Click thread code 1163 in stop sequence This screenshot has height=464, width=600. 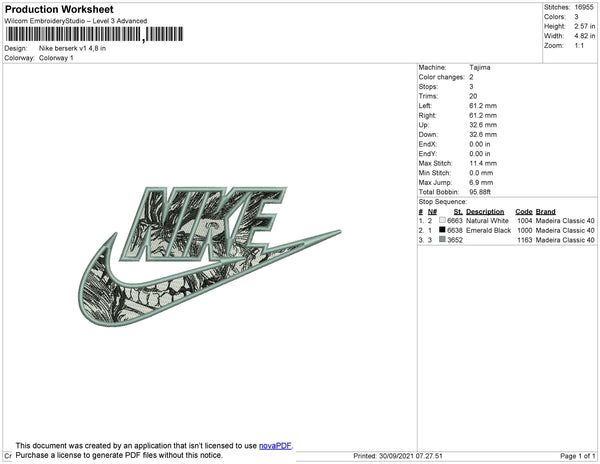[525, 240]
